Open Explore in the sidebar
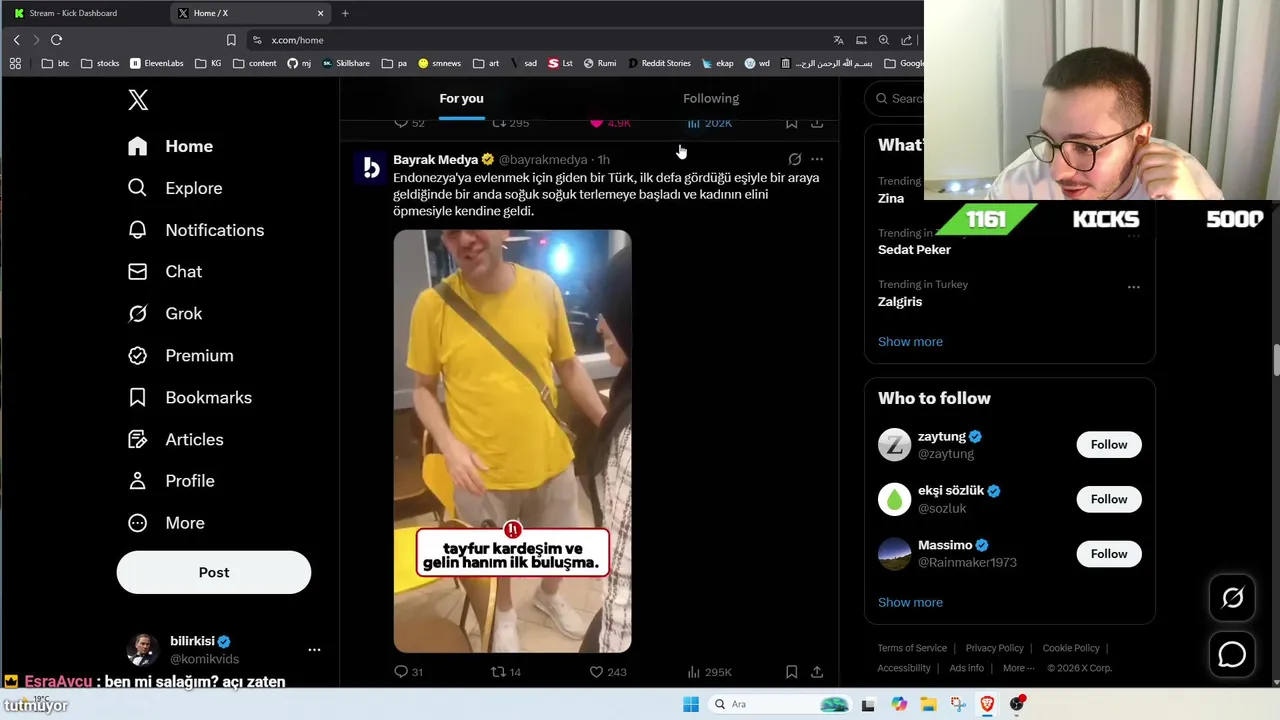 [x=175, y=188]
